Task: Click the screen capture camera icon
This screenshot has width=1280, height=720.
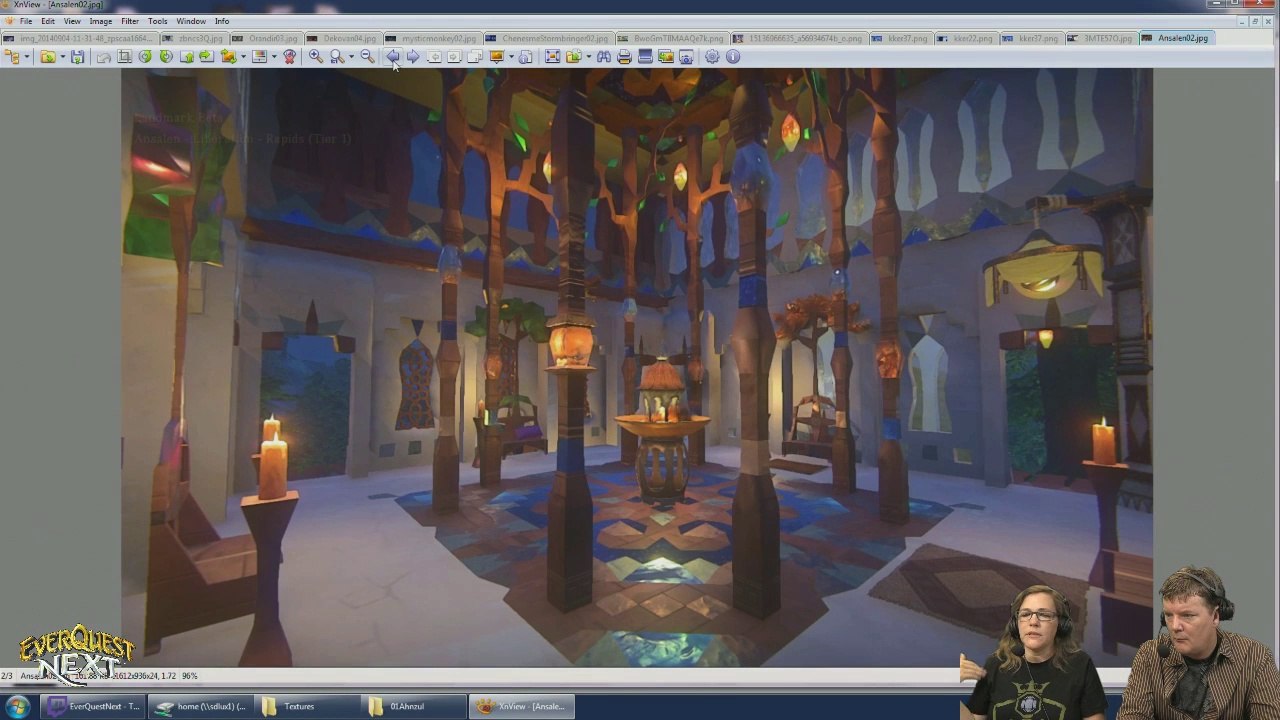Action: tap(686, 57)
